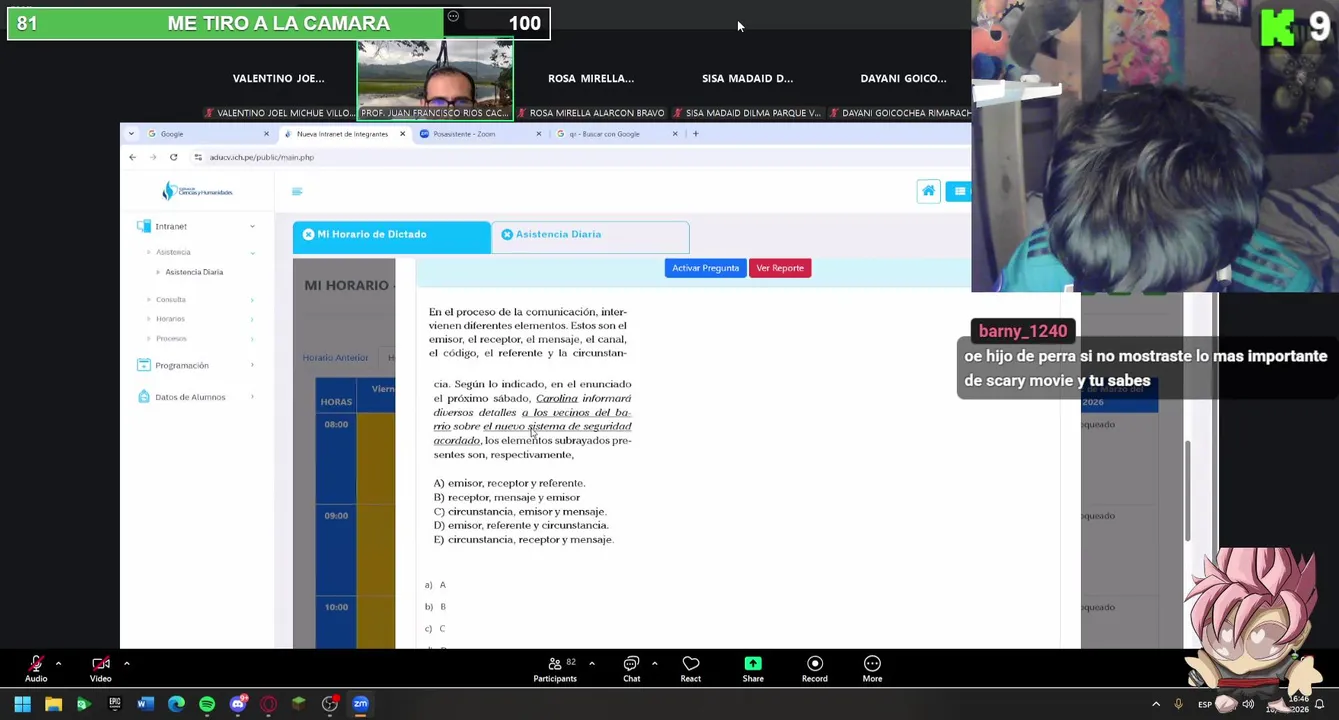Switch to Zoom taskbar icon

click(360, 704)
